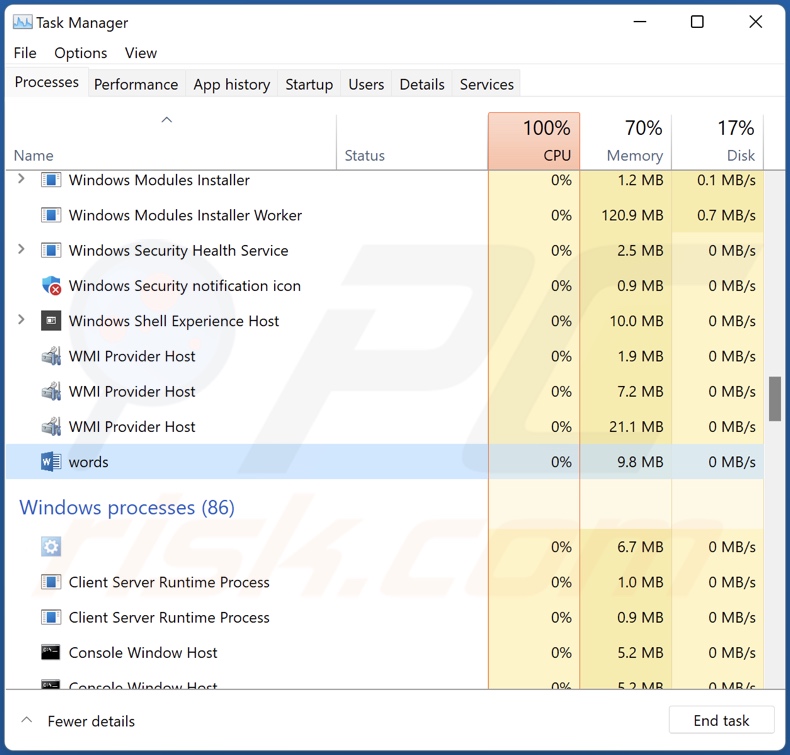This screenshot has height=755, width=790.
Task: Click the Windows Modules Installer Worker icon
Action: tap(51, 215)
